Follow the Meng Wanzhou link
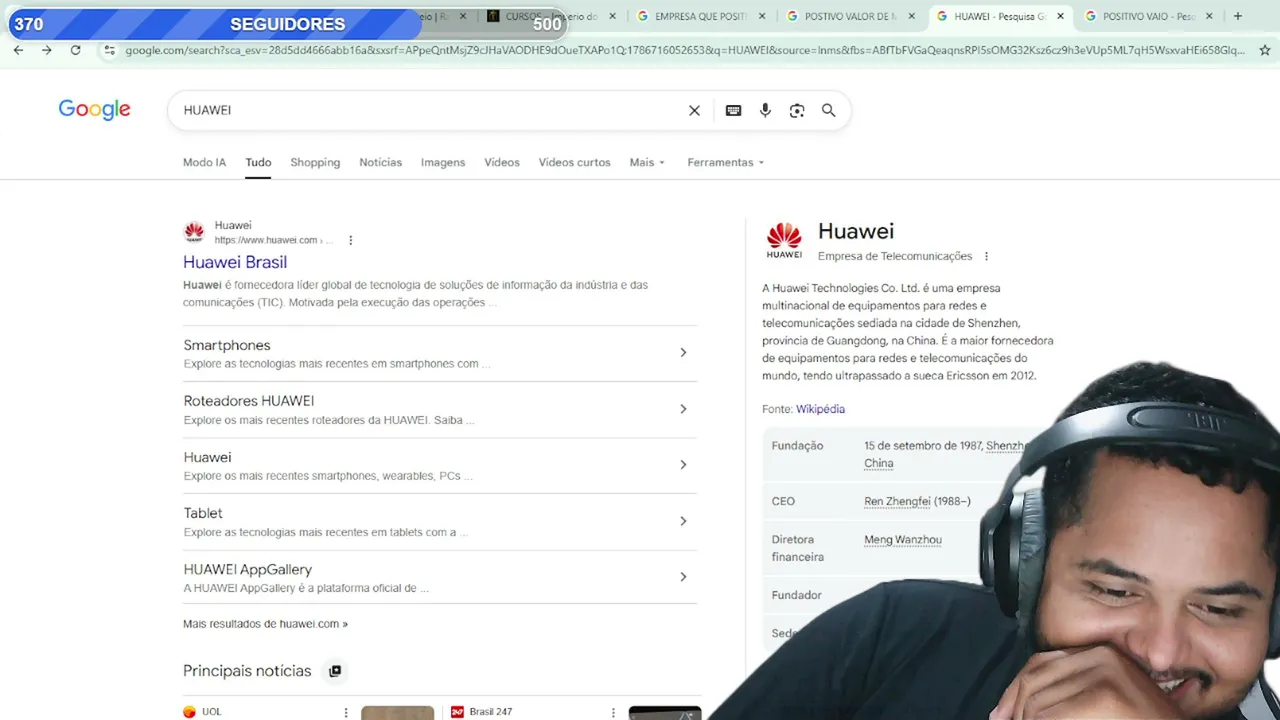 pyautogui.click(x=903, y=540)
